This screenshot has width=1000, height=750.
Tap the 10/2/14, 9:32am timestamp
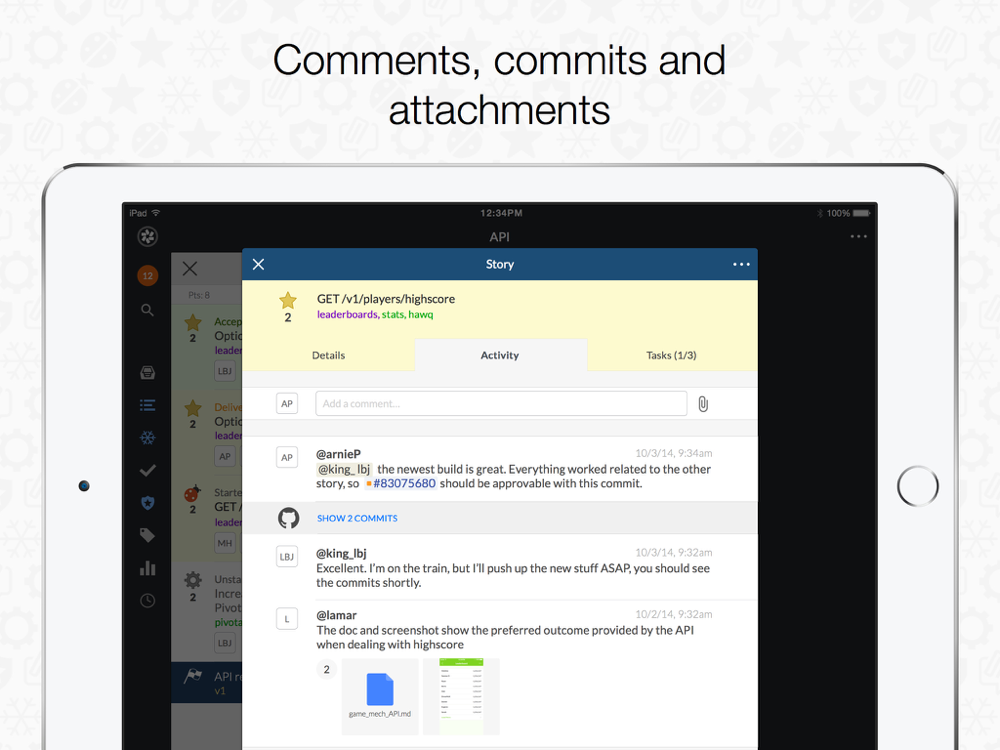tap(673, 615)
